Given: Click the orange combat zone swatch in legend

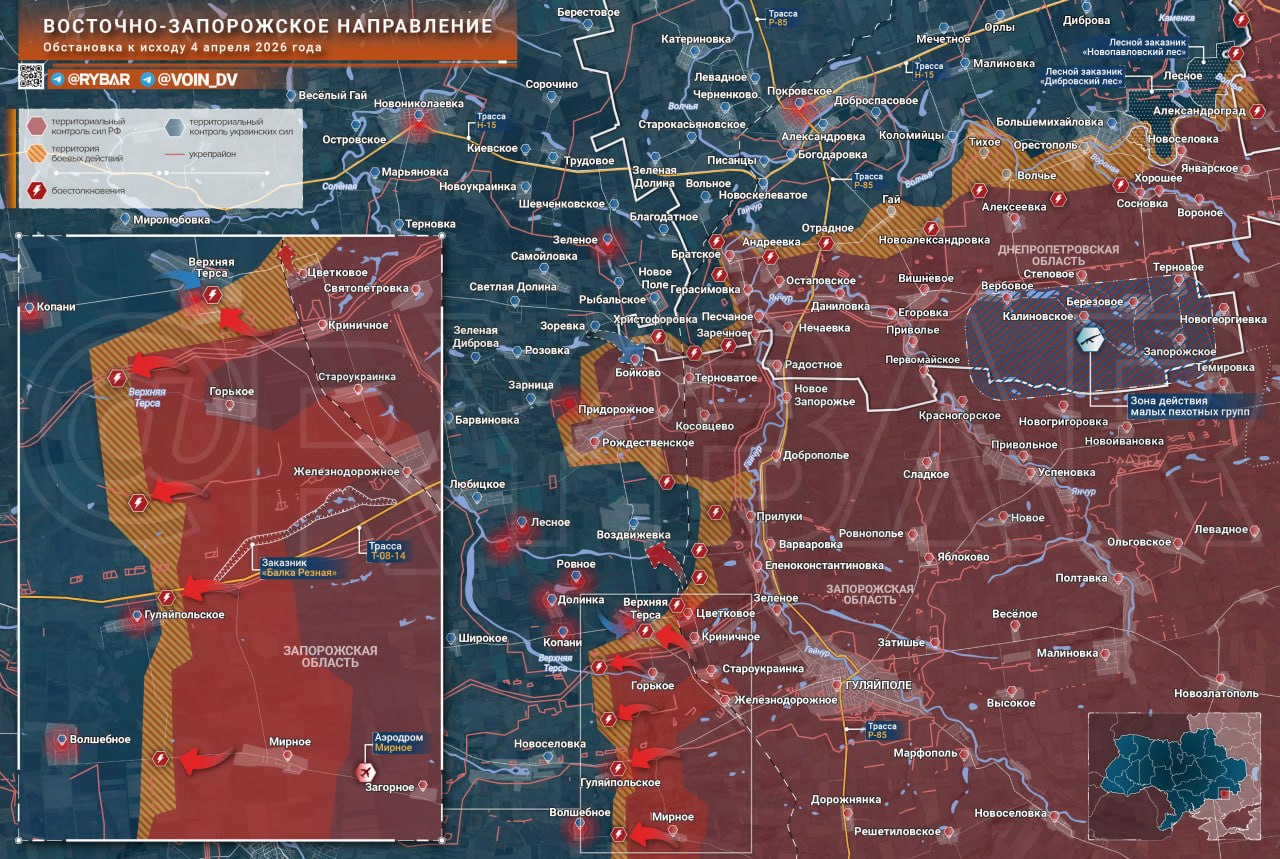Looking at the screenshot, I should coord(37,153).
